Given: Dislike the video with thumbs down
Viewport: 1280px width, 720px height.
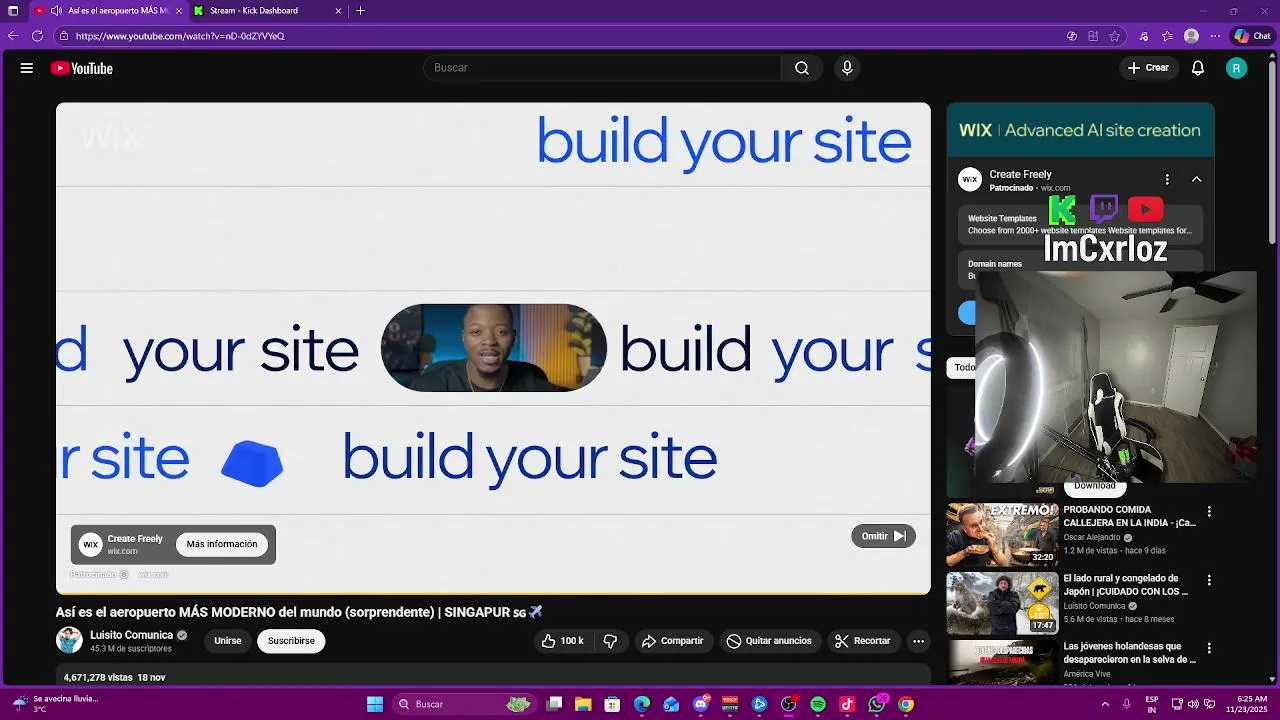Looking at the screenshot, I should [x=611, y=641].
